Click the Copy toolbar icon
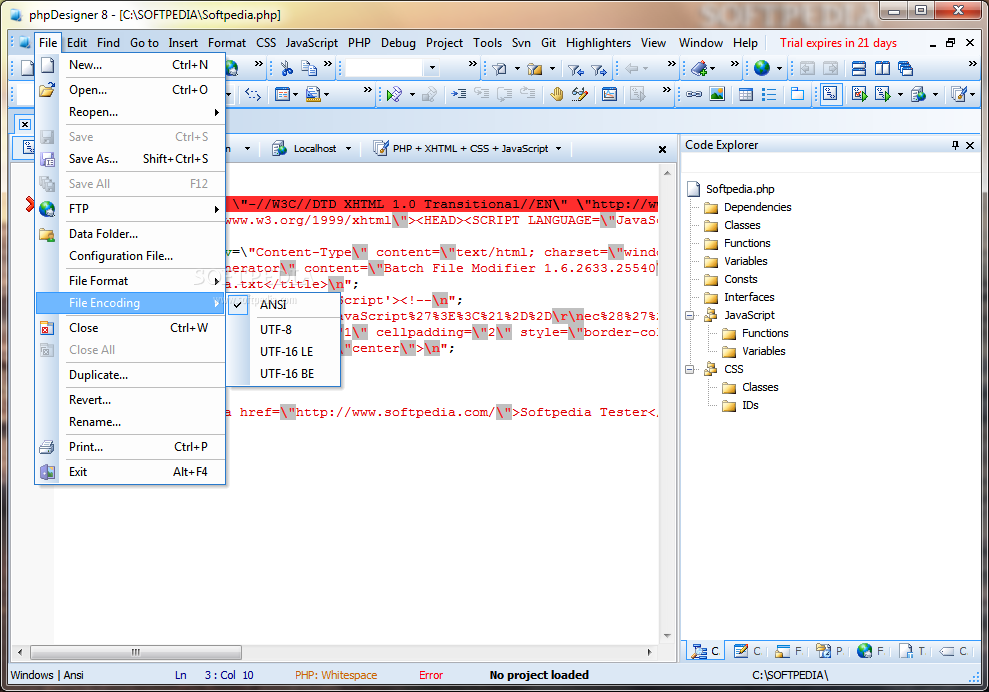The image size is (989, 692). pos(309,68)
